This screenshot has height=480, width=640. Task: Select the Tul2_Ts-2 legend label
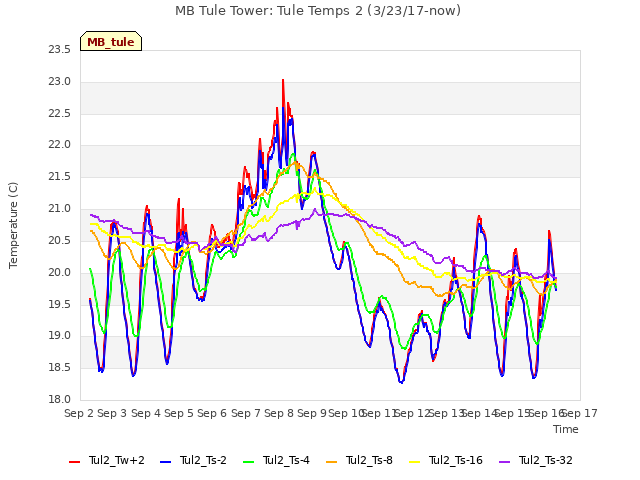point(203,460)
